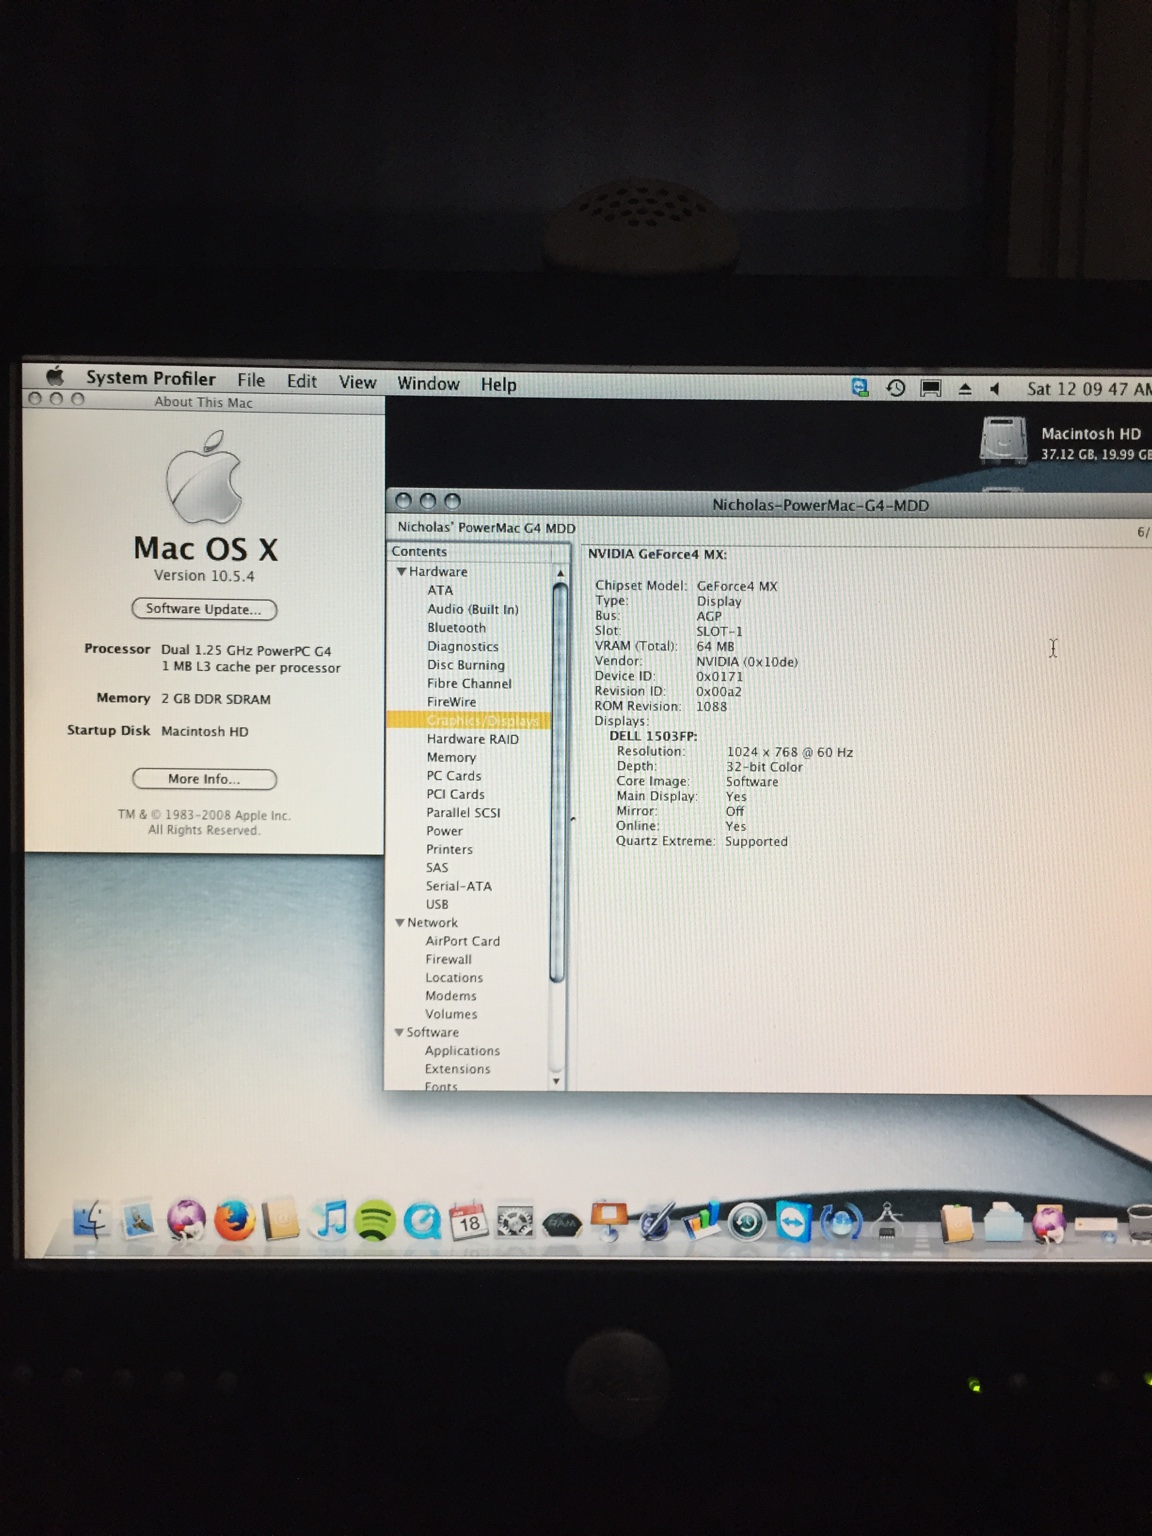Open the Macintosh HD desktop drive icon
Image resolution: width=1152 pixels, height=1536 pixels.
1003,441
